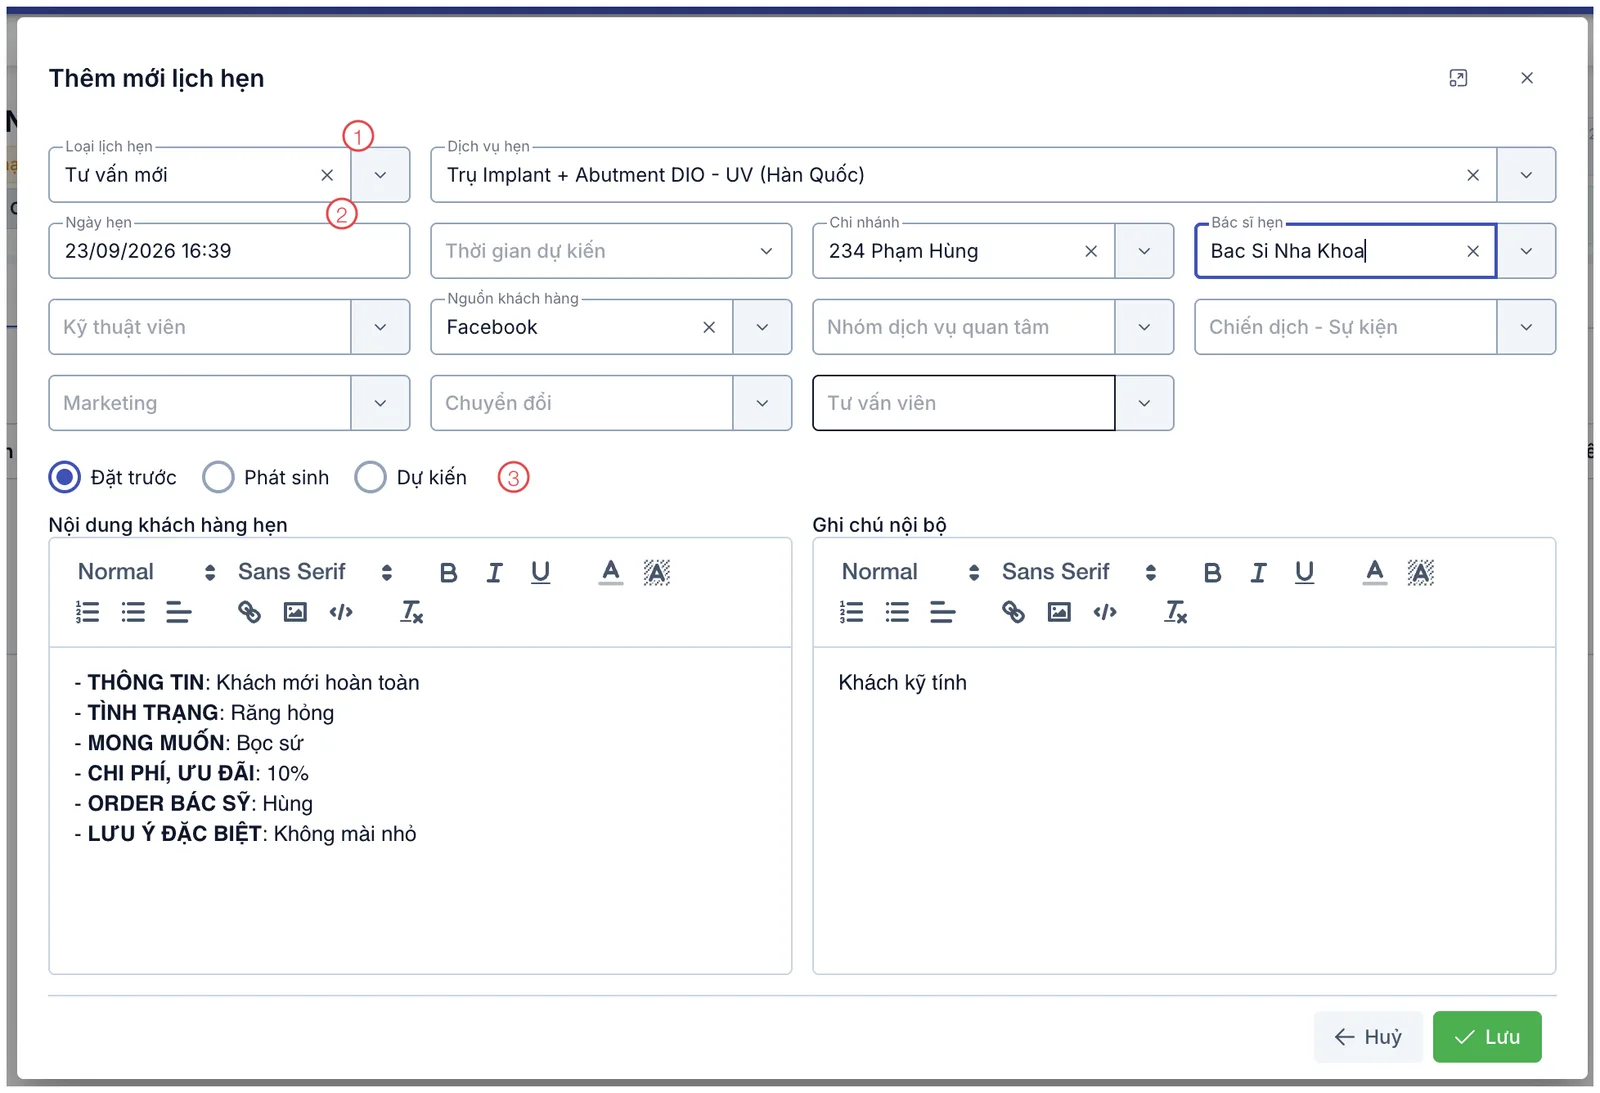Clear the Bác sĩ hẹn field value
The width and height of the screenshot is (1600, 1093).
1473,251
